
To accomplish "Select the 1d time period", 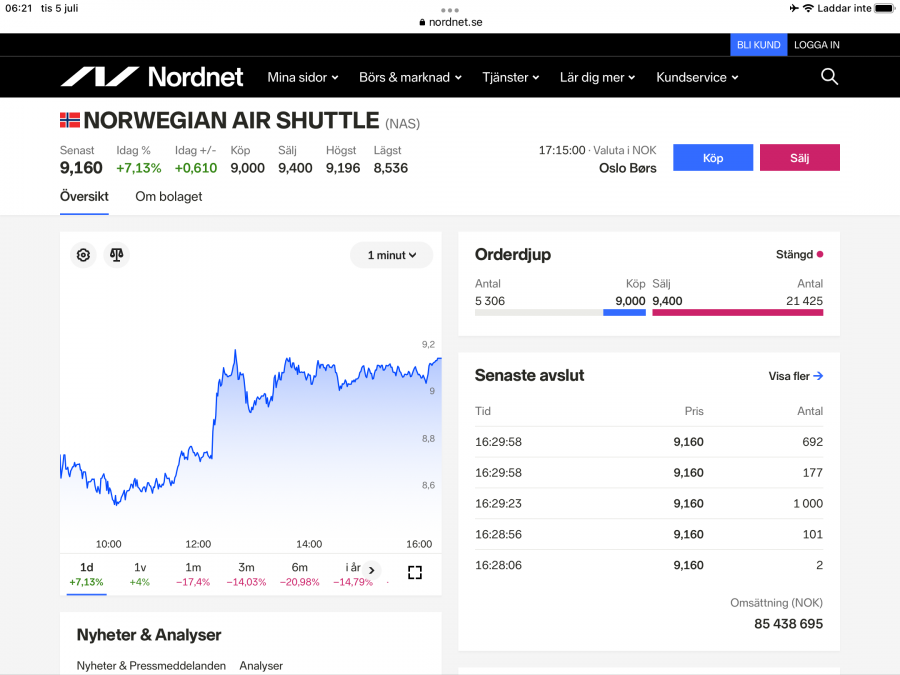I will point(86,574).
